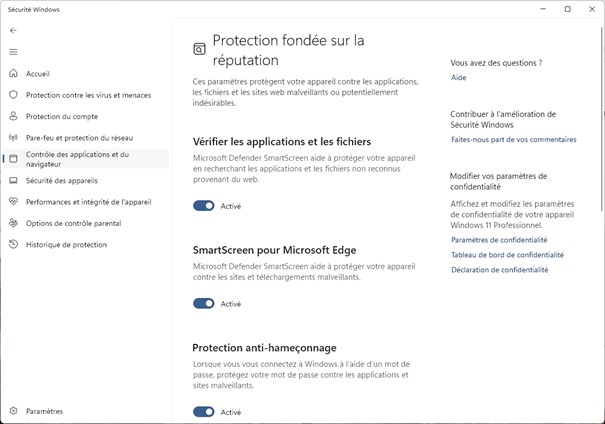Click the firewall network signal icon
This screenshot has height=424, width=605.
click(13, 138)
